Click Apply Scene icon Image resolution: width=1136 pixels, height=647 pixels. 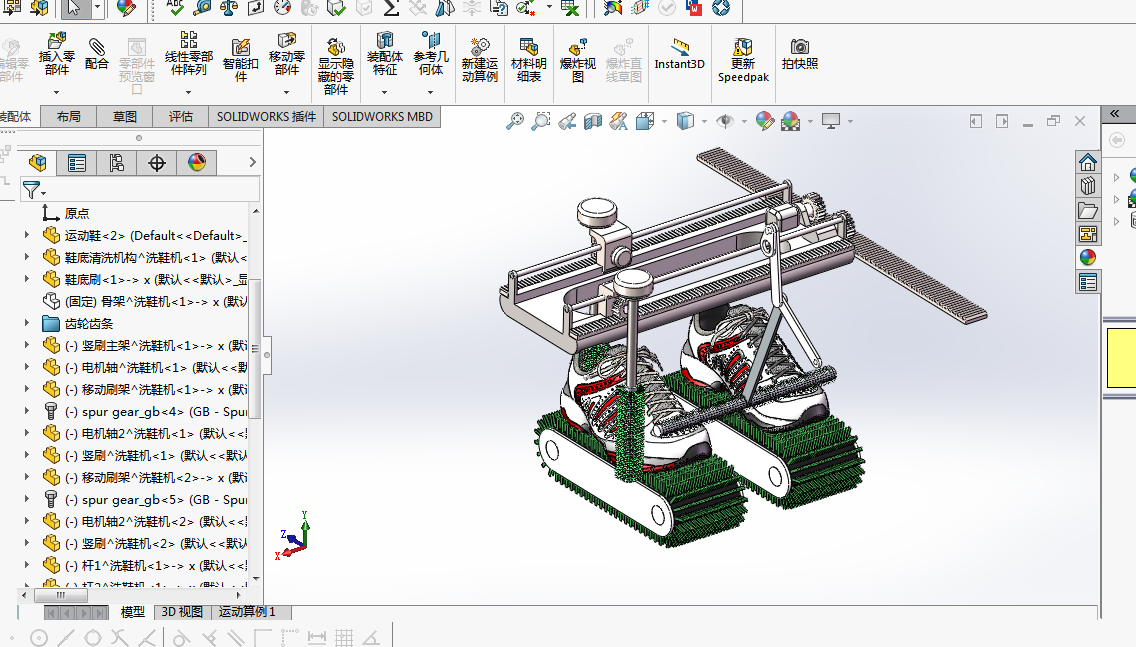coord(790,121)
